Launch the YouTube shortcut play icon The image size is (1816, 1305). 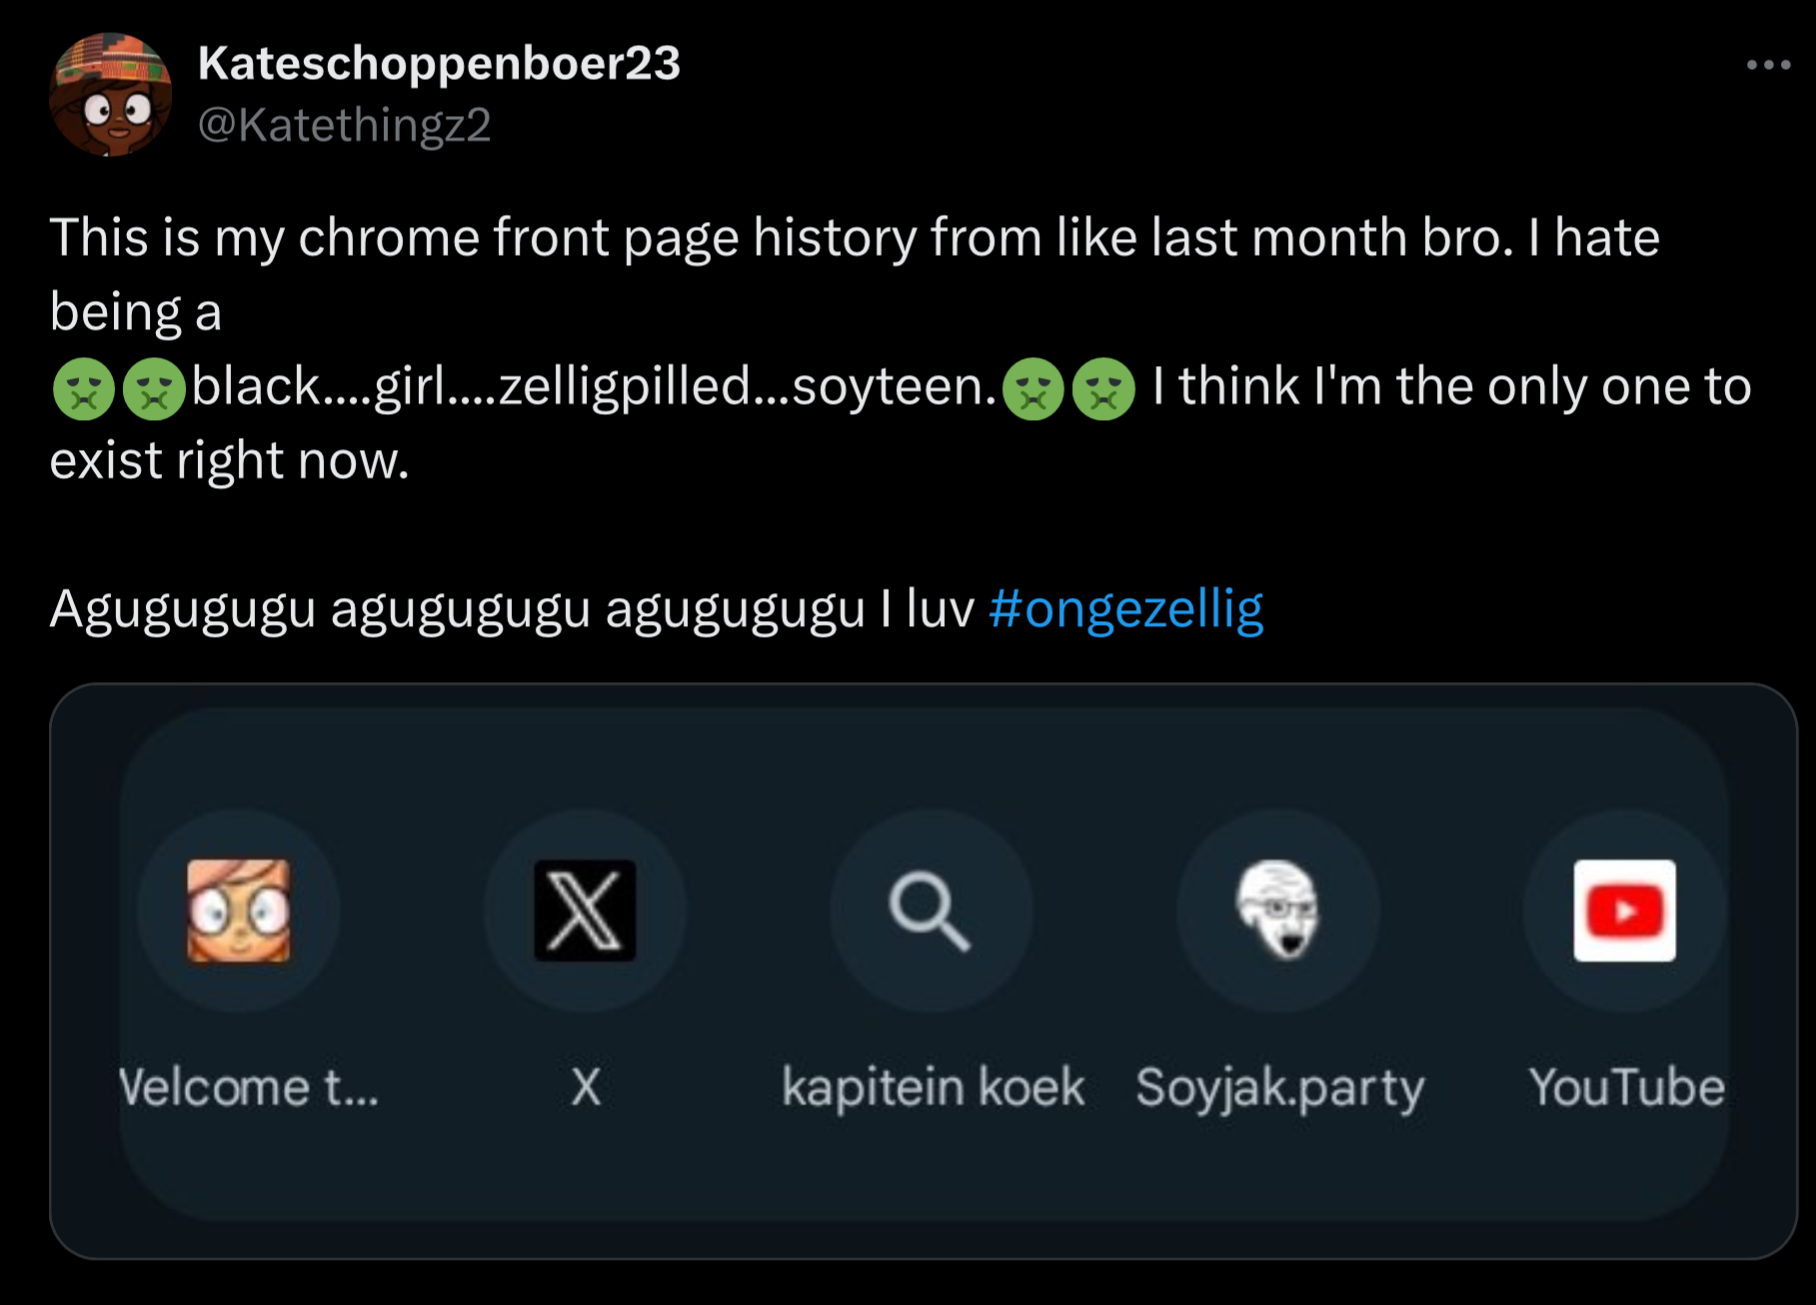click(1624, 911)
